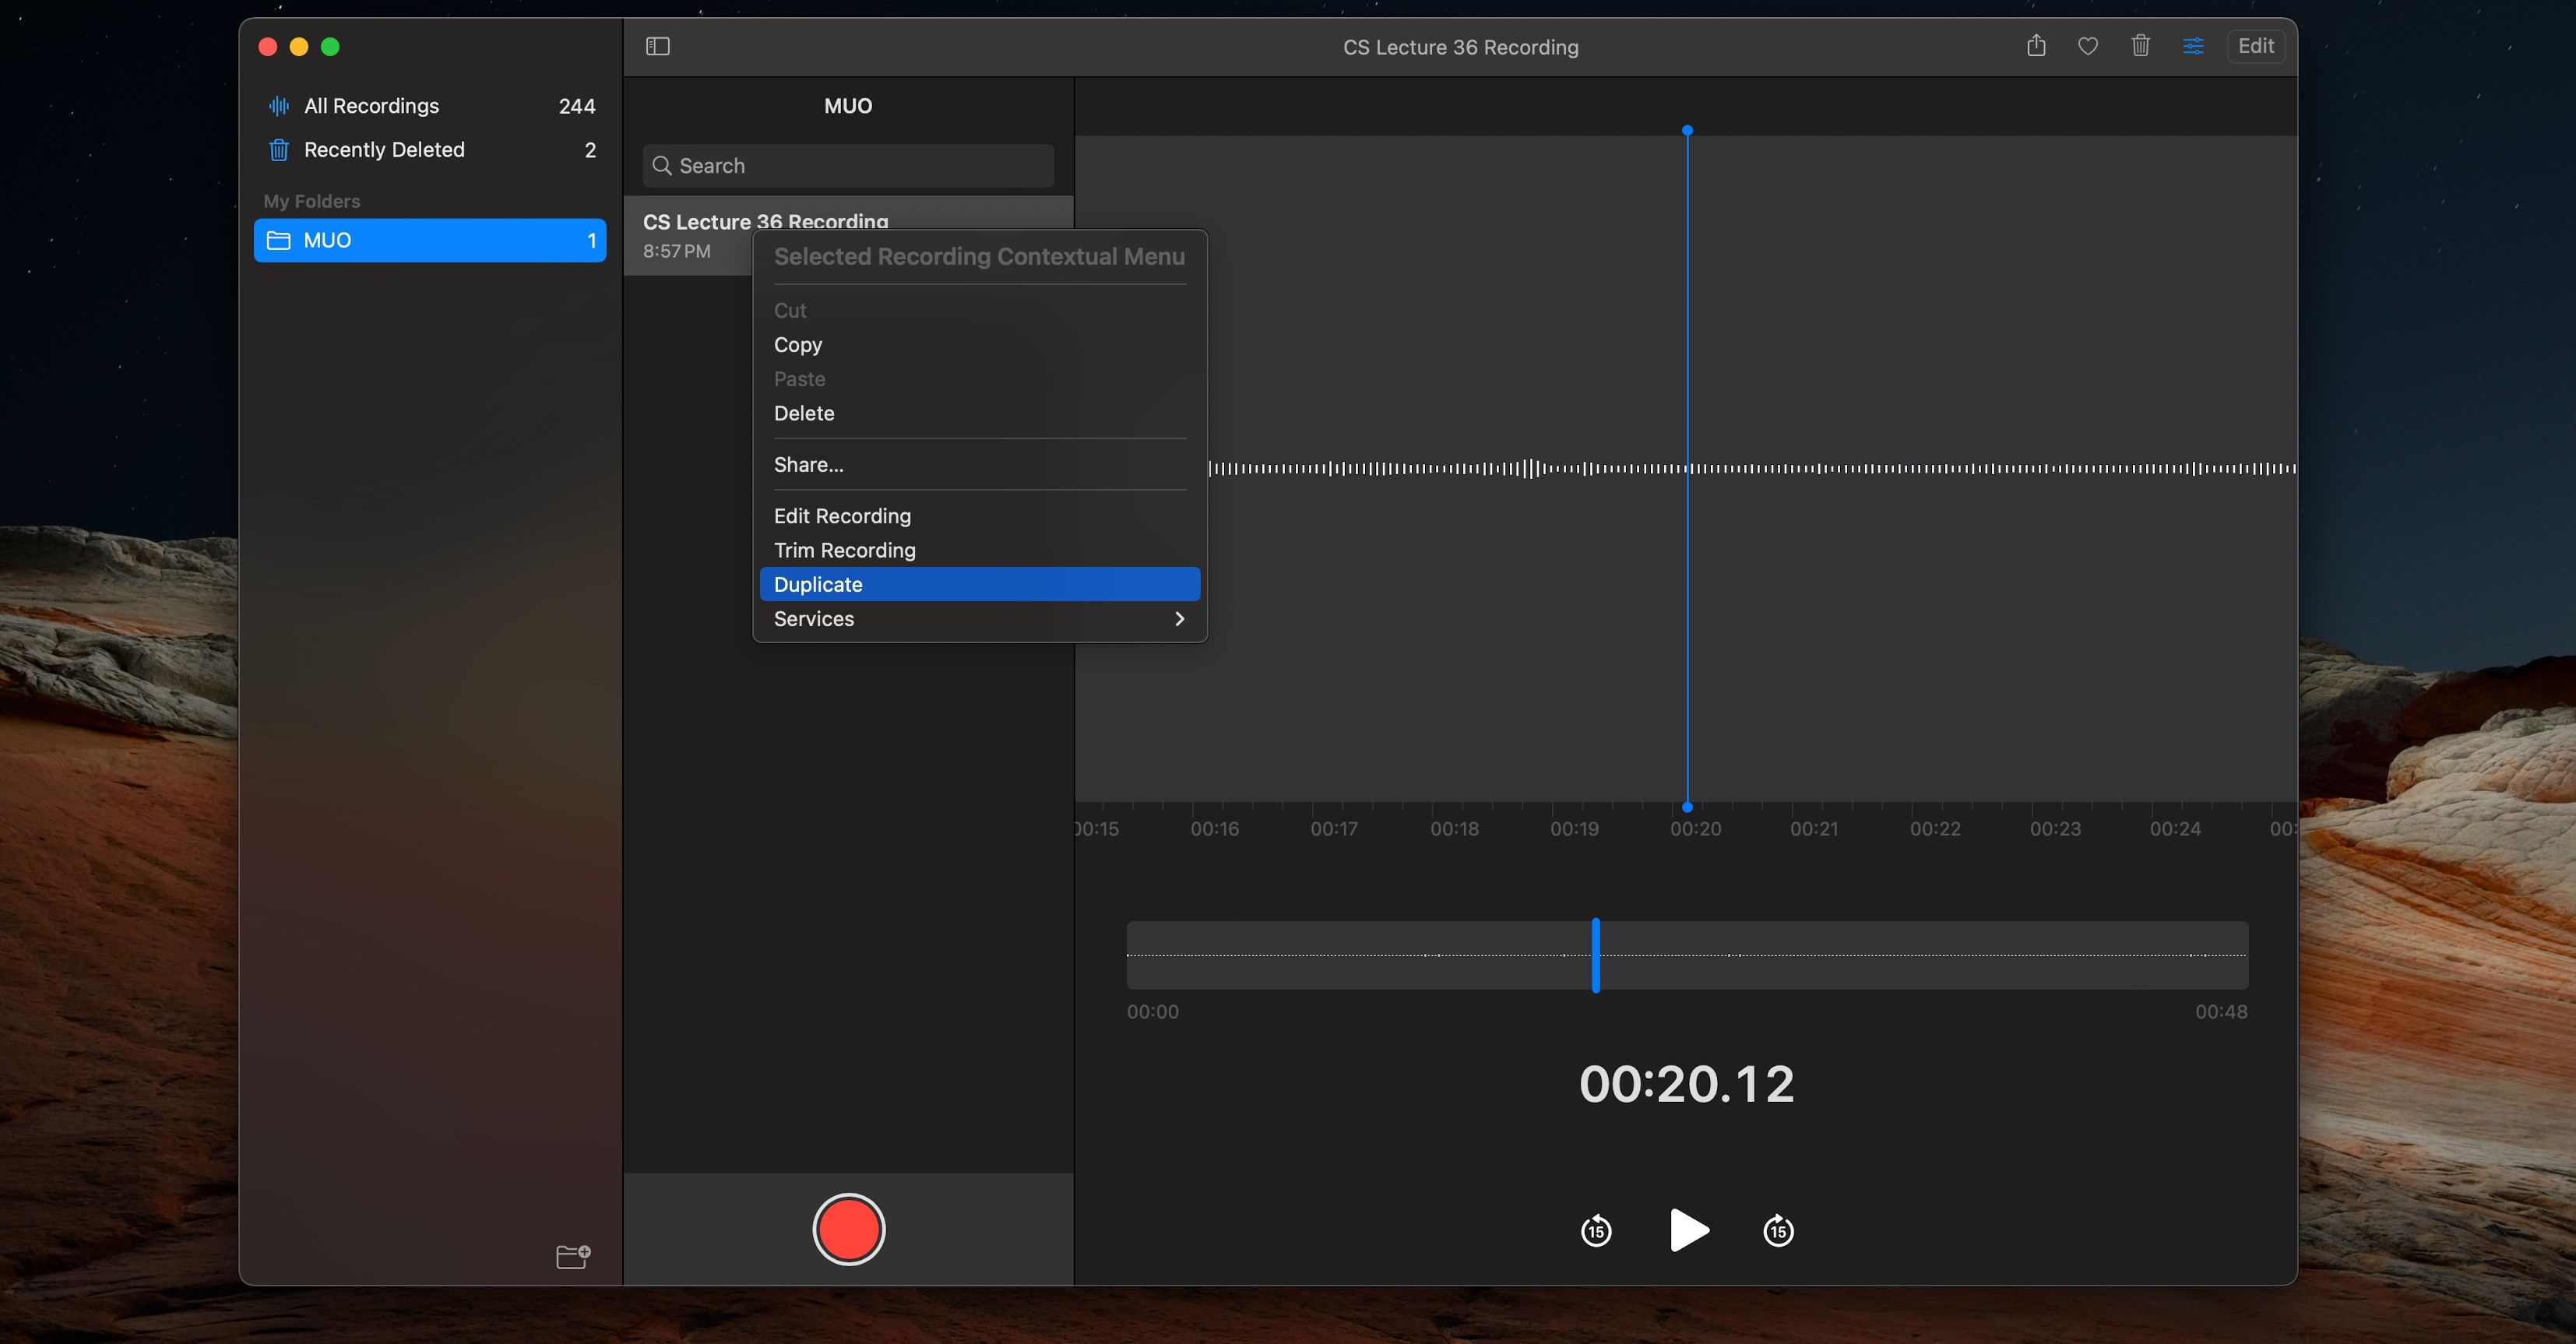The image size is (2576, 1344).
Task: Open Recently Deleted in the sidebar
Action: click(x=384, y=149)
